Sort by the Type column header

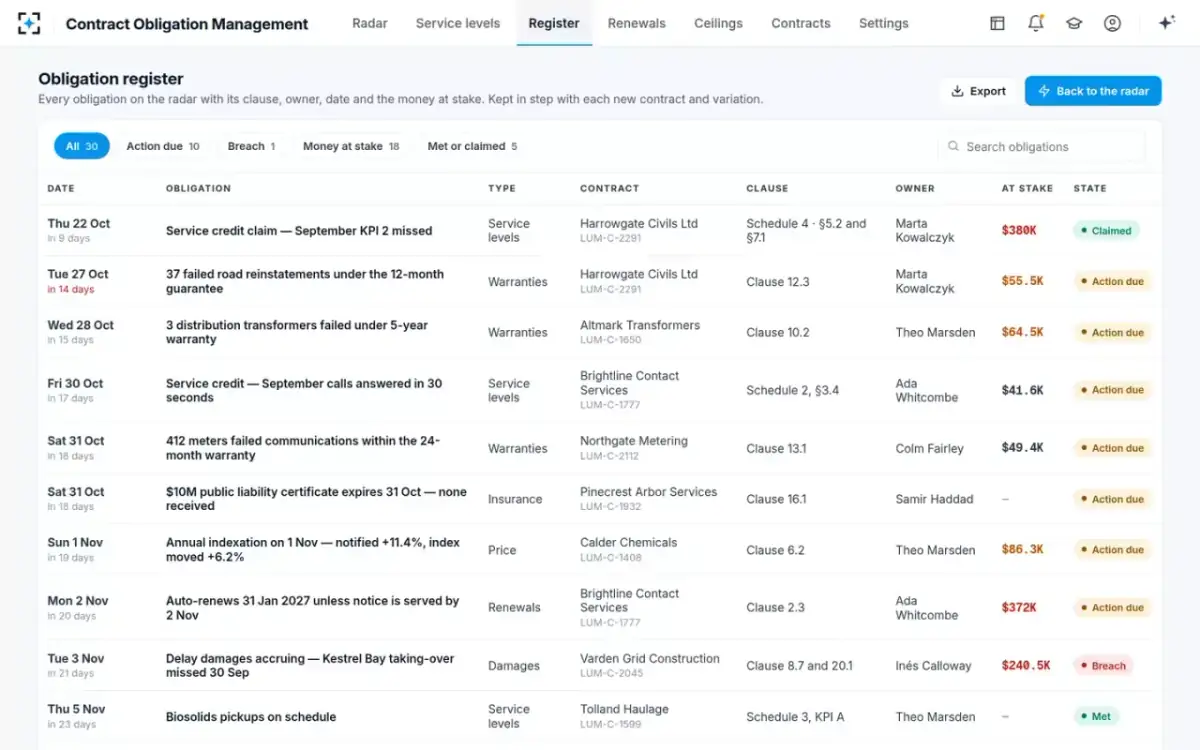pyautogui.click(x=502, y=188)
